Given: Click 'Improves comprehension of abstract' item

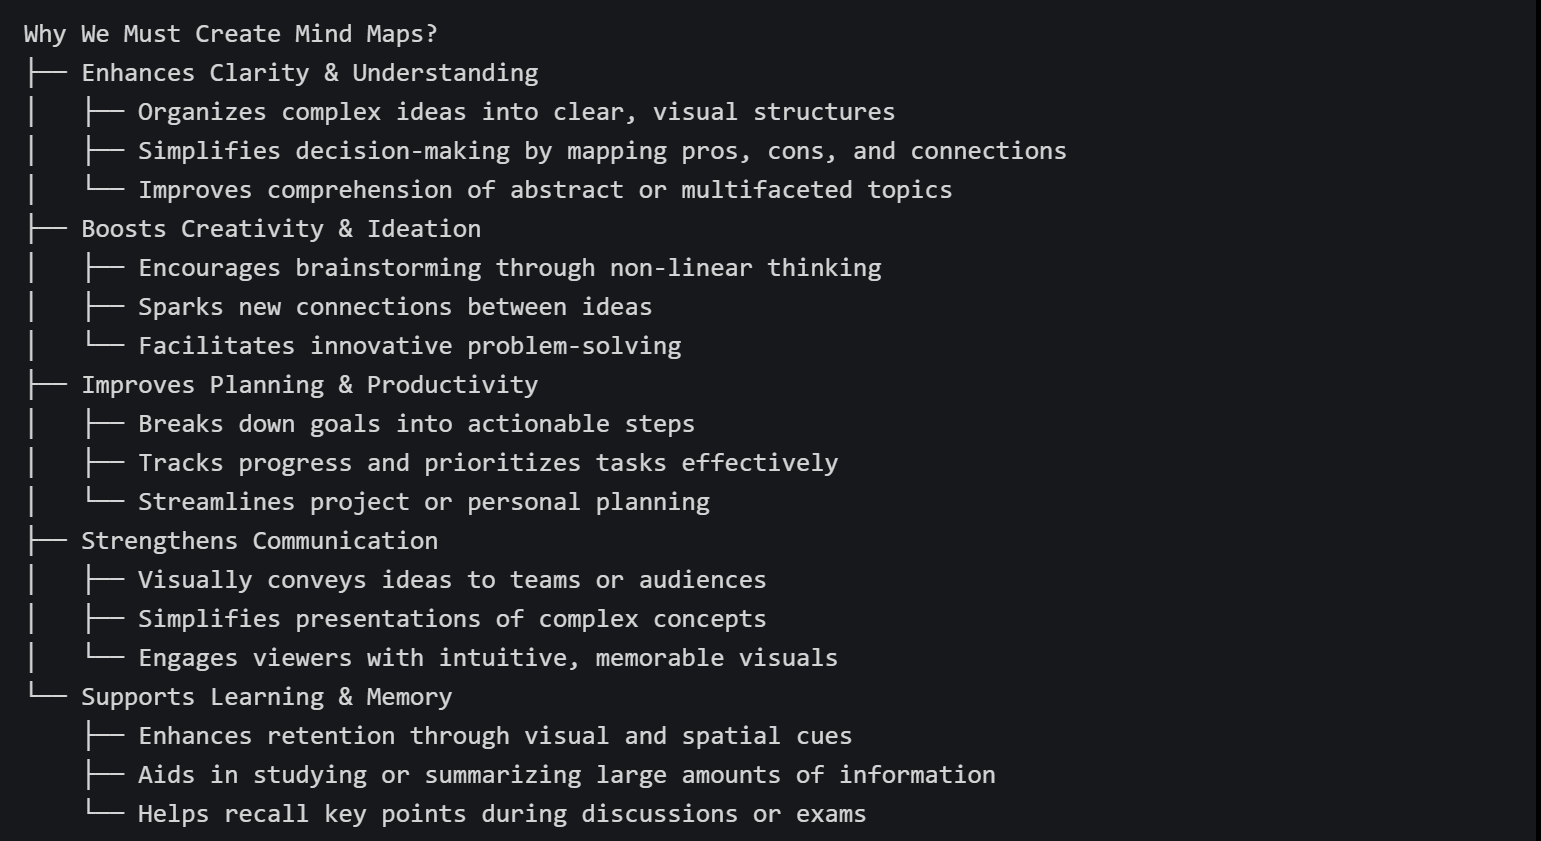Looking at the screenshot, I should pyautogui.click(x=545, y=190).
